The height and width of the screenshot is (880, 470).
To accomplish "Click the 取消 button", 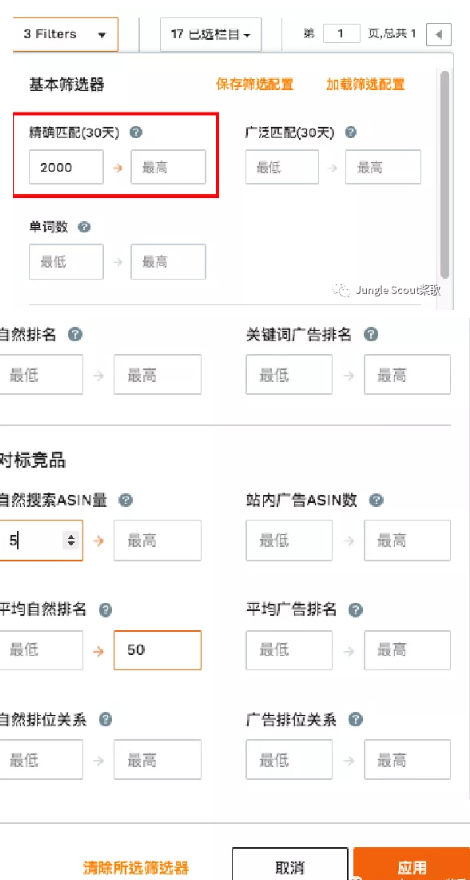I will tap(290, 865).
